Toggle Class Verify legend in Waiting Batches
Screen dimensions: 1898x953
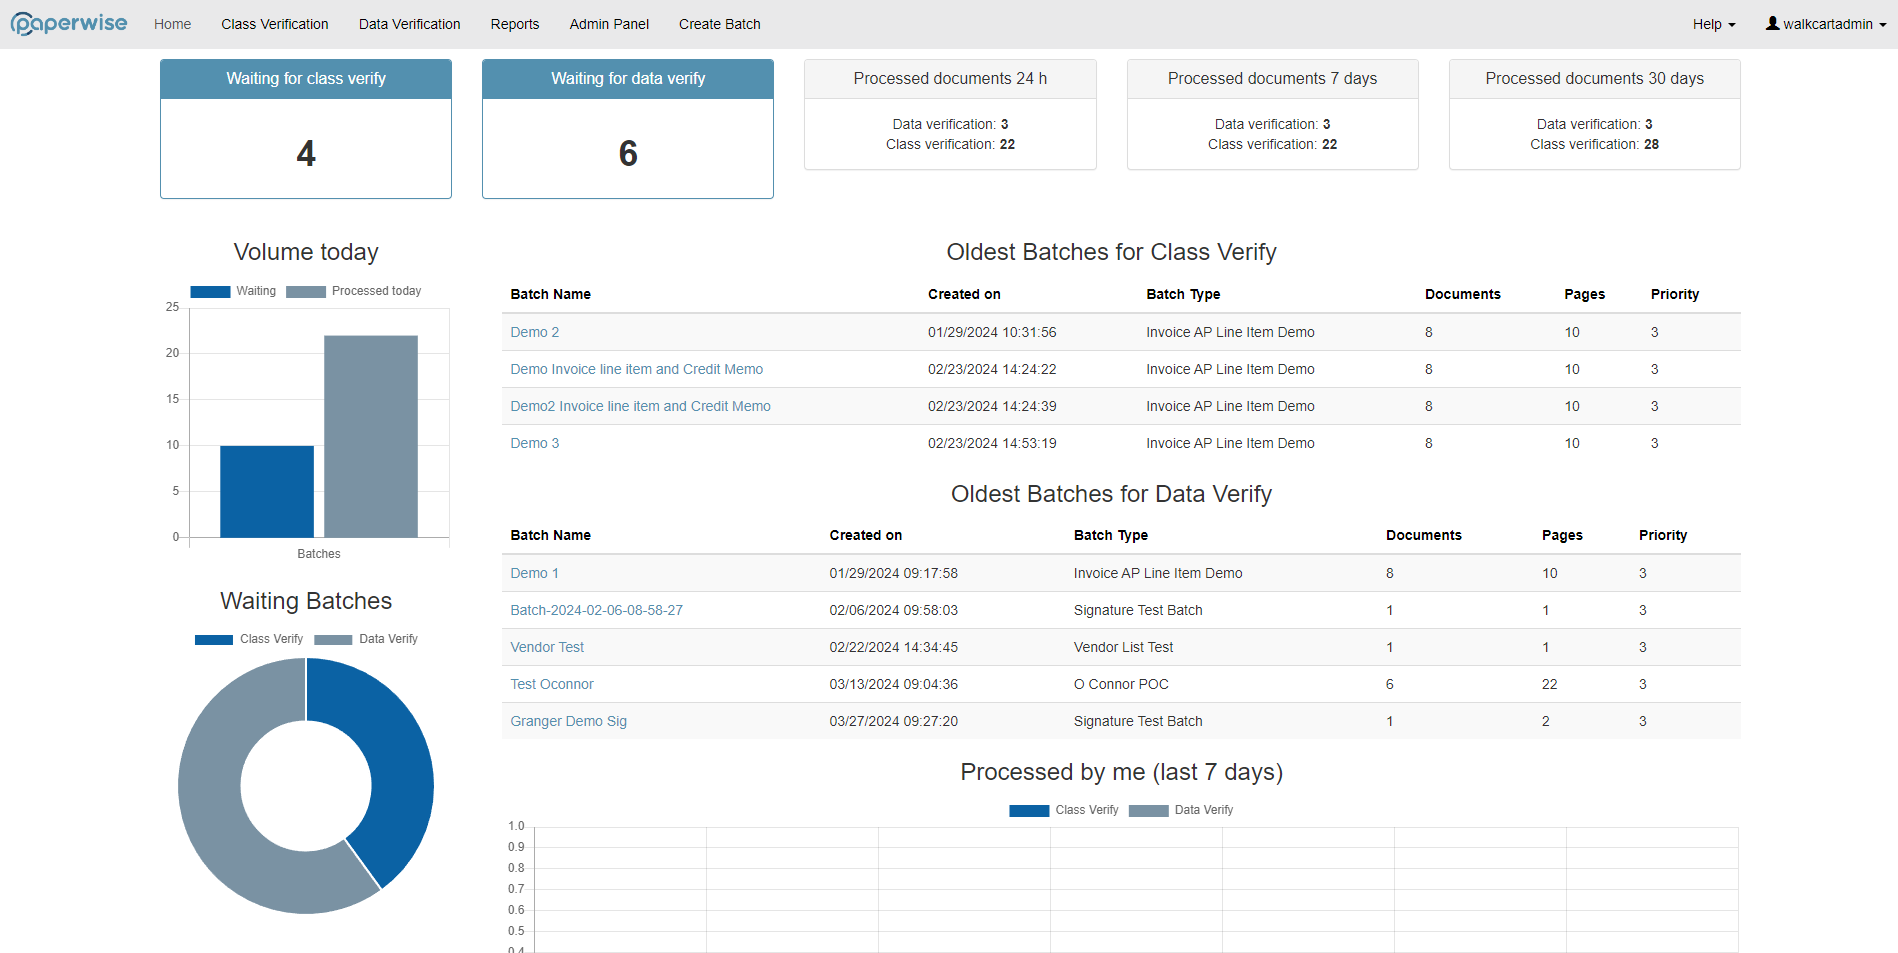point(249,639)
